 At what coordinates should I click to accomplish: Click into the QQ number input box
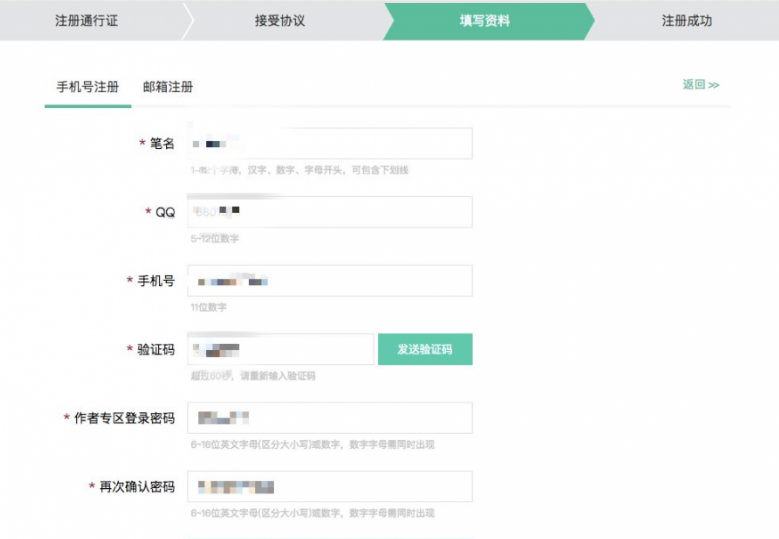click(330, 212)
